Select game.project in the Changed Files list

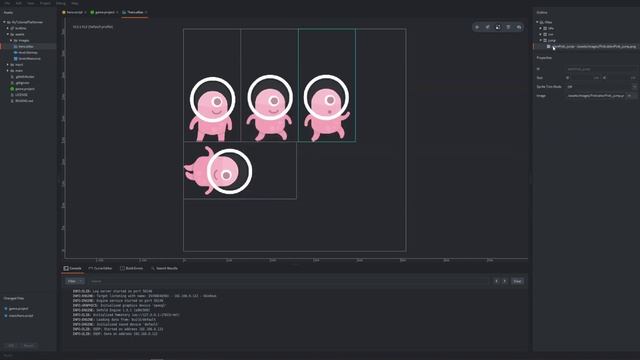point(18,309)
